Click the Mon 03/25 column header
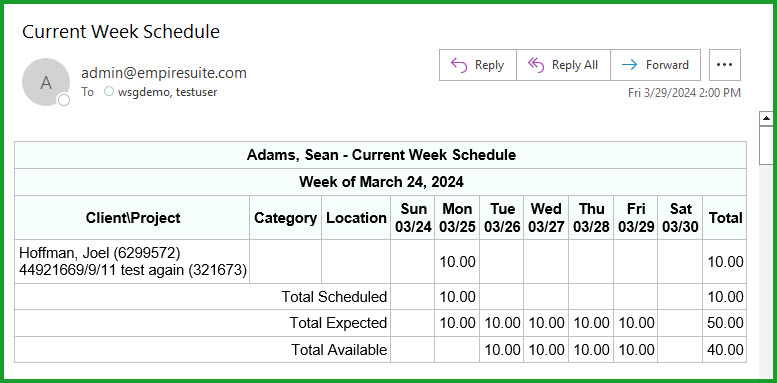The height and width of the screenshot is (383, 777). (457, 218)
